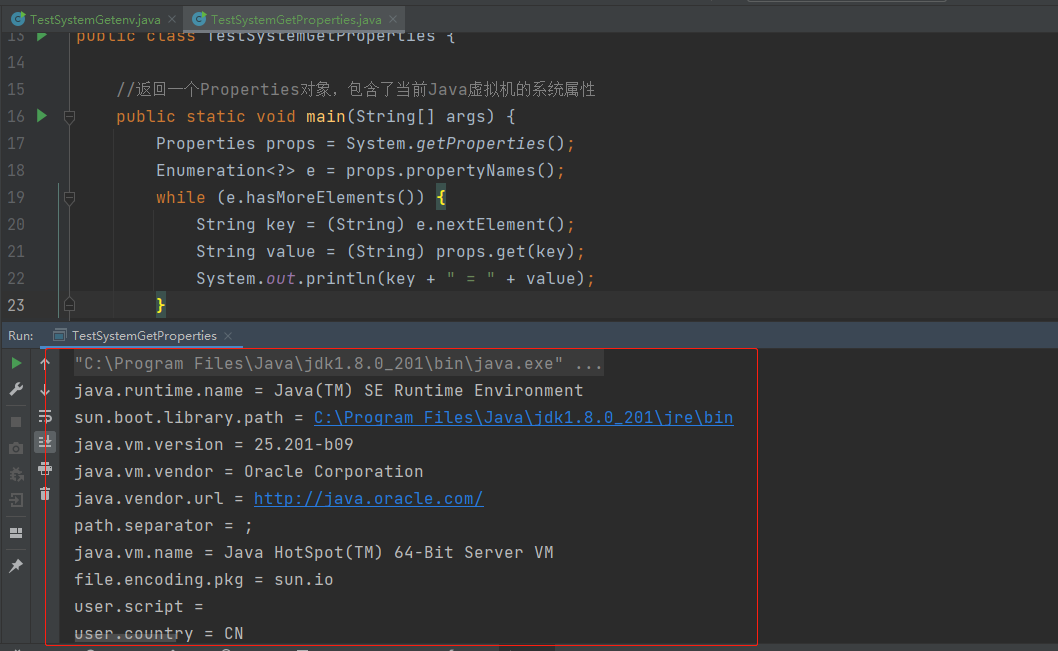
Task: Click the 'Run:' tool window label
Action: (x=21, y=335)
